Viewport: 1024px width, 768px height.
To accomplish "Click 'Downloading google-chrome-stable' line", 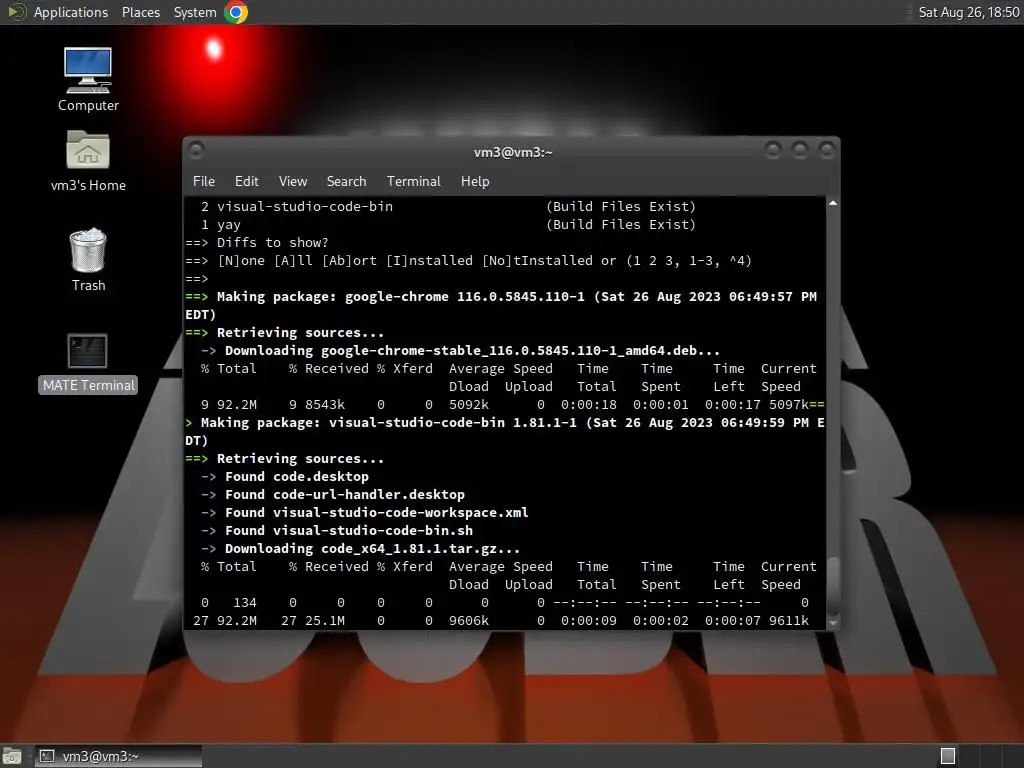I will 460,351.
